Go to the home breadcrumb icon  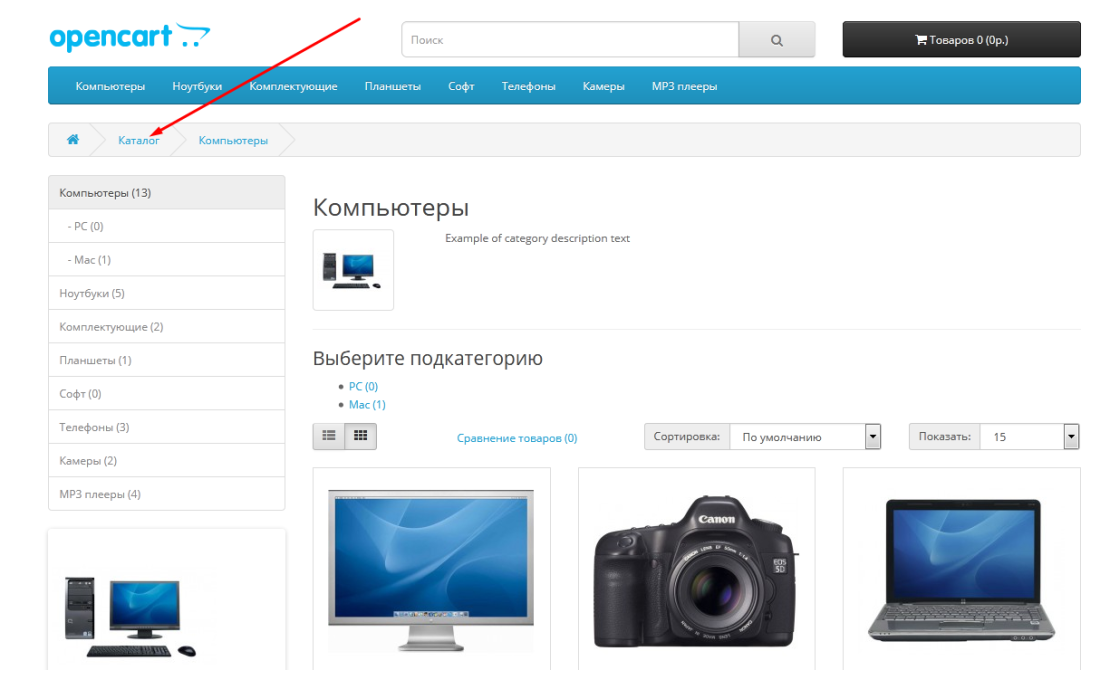73,140
